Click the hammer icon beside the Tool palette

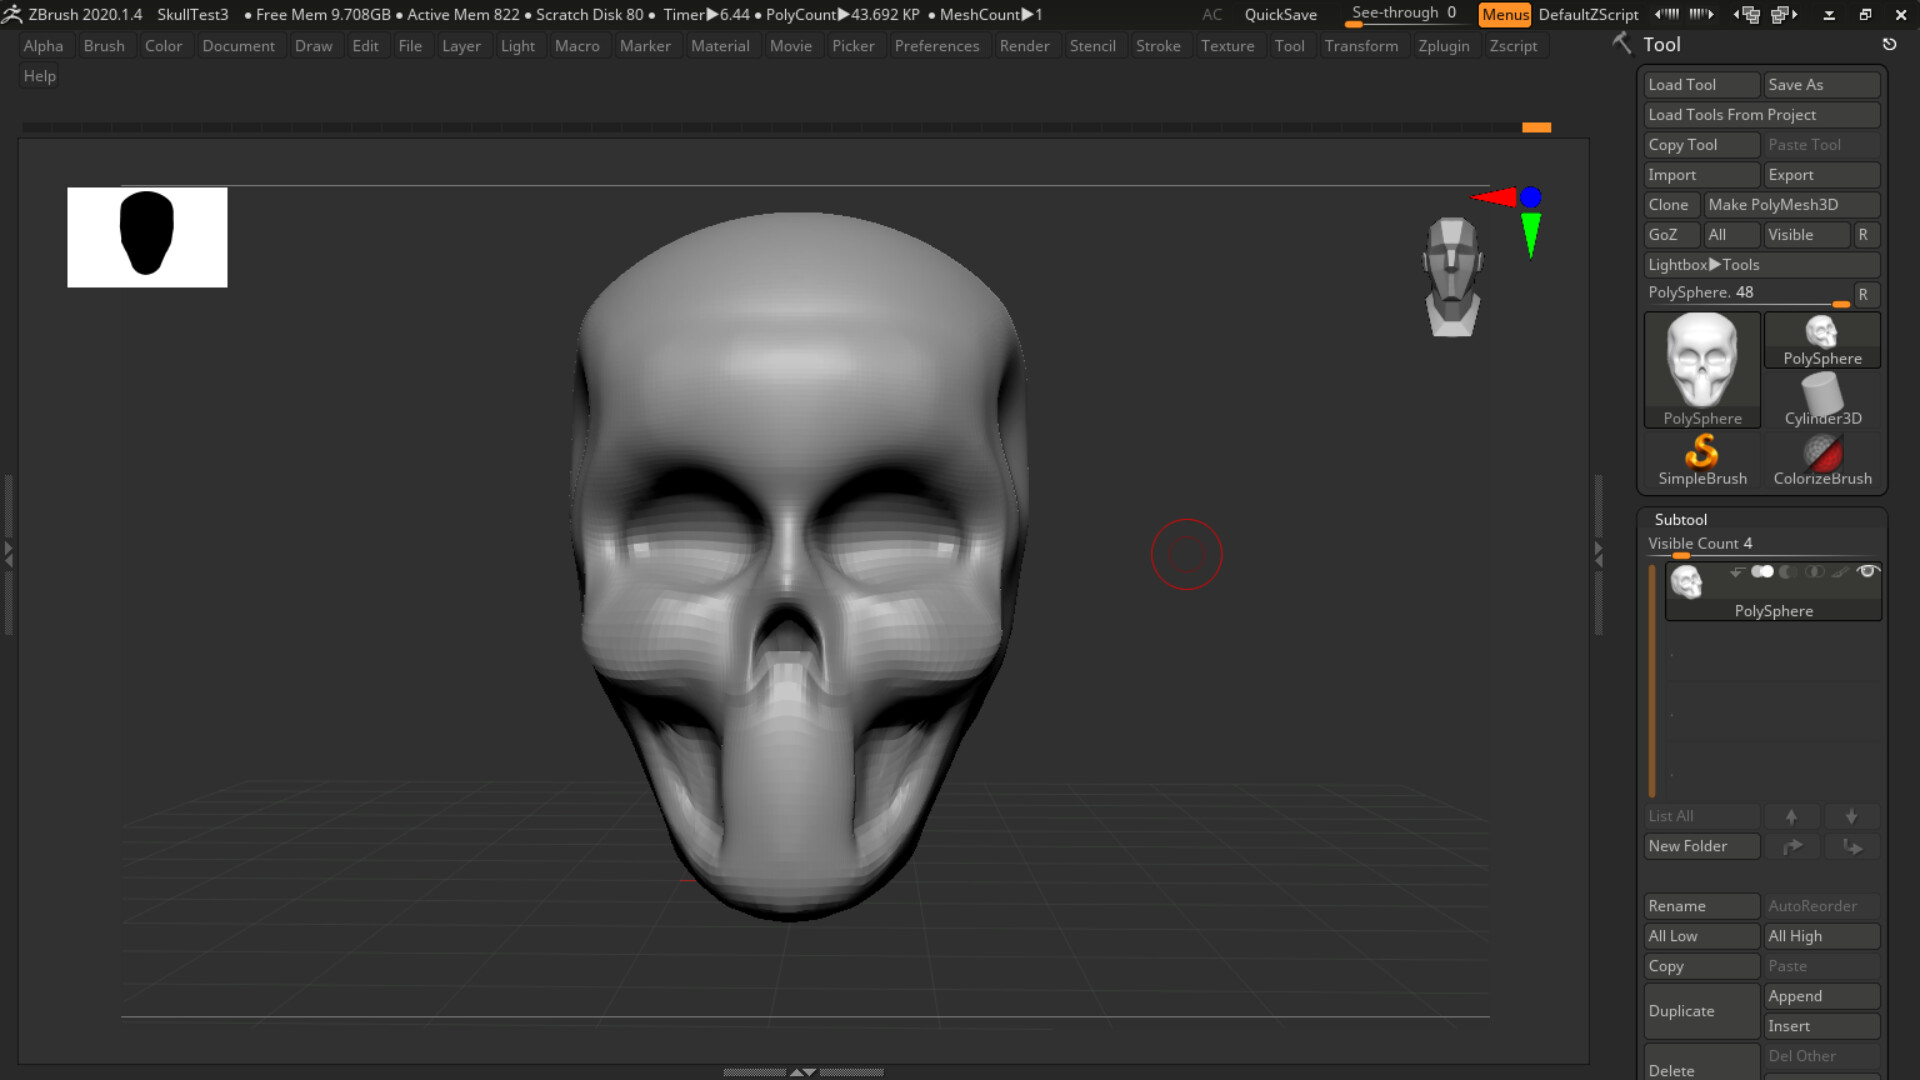[1620, 44]
